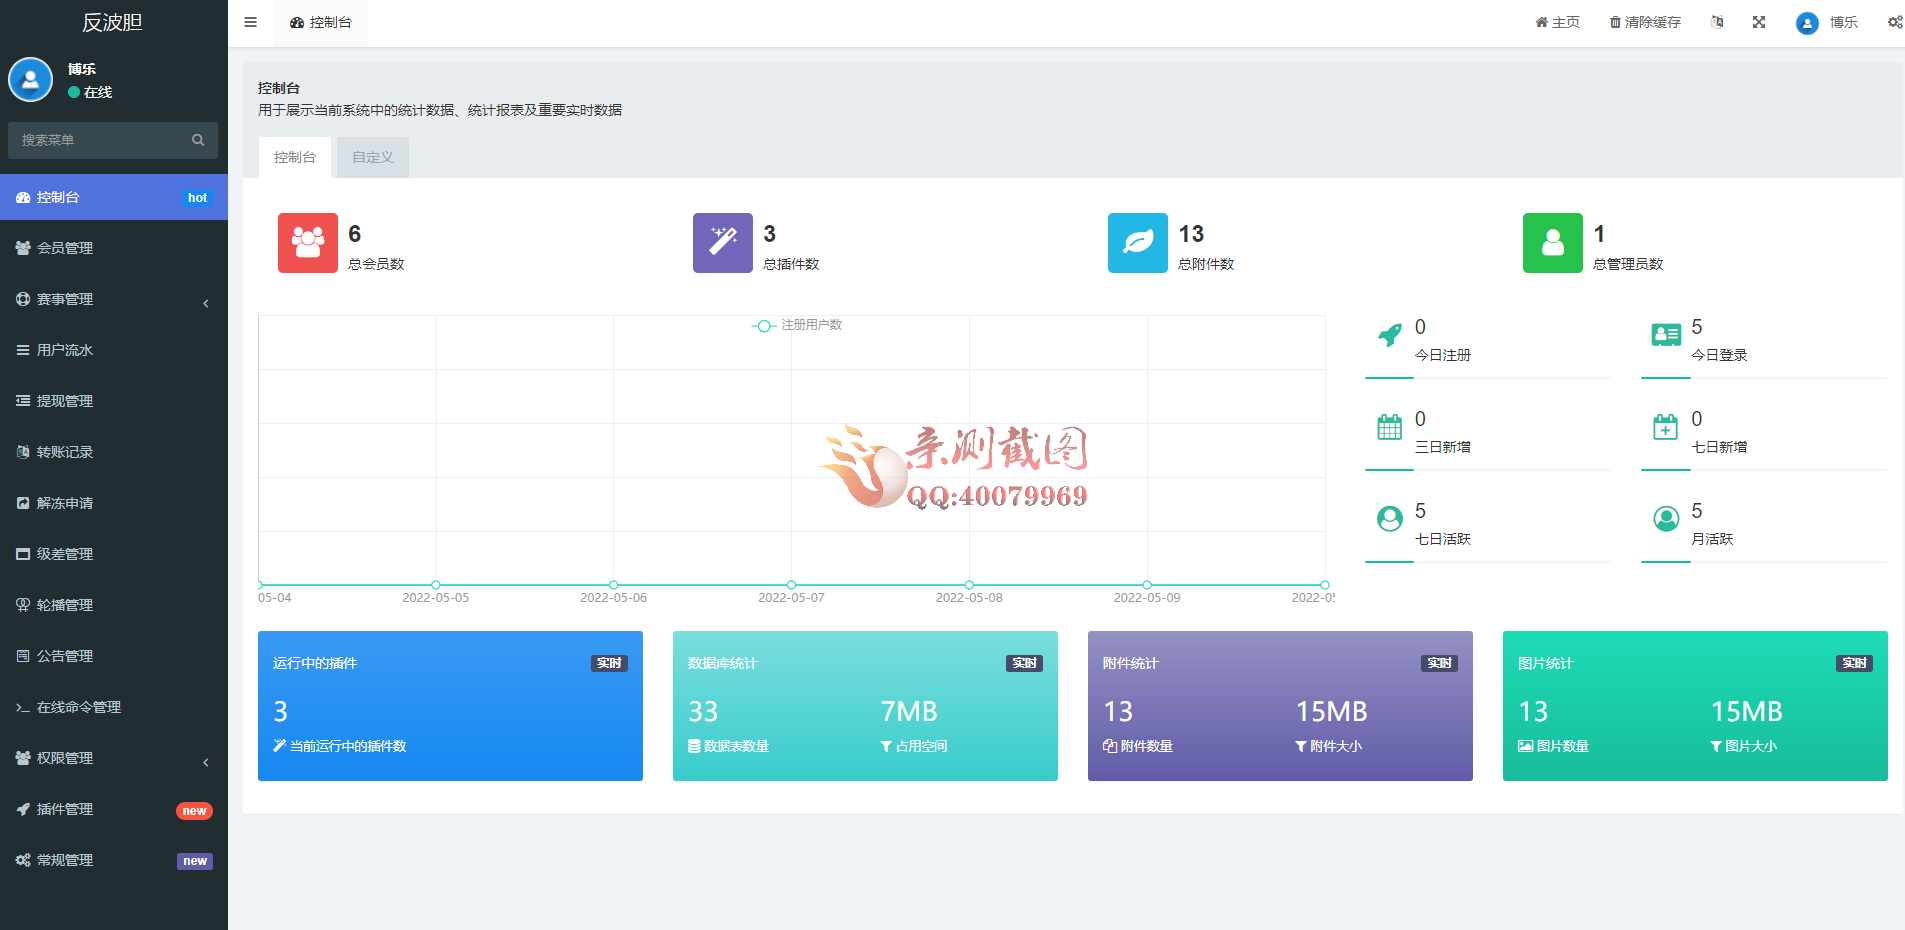1905x930 pixels.
Task: Click the language switch icon in header
Action: coord(1717,22)
